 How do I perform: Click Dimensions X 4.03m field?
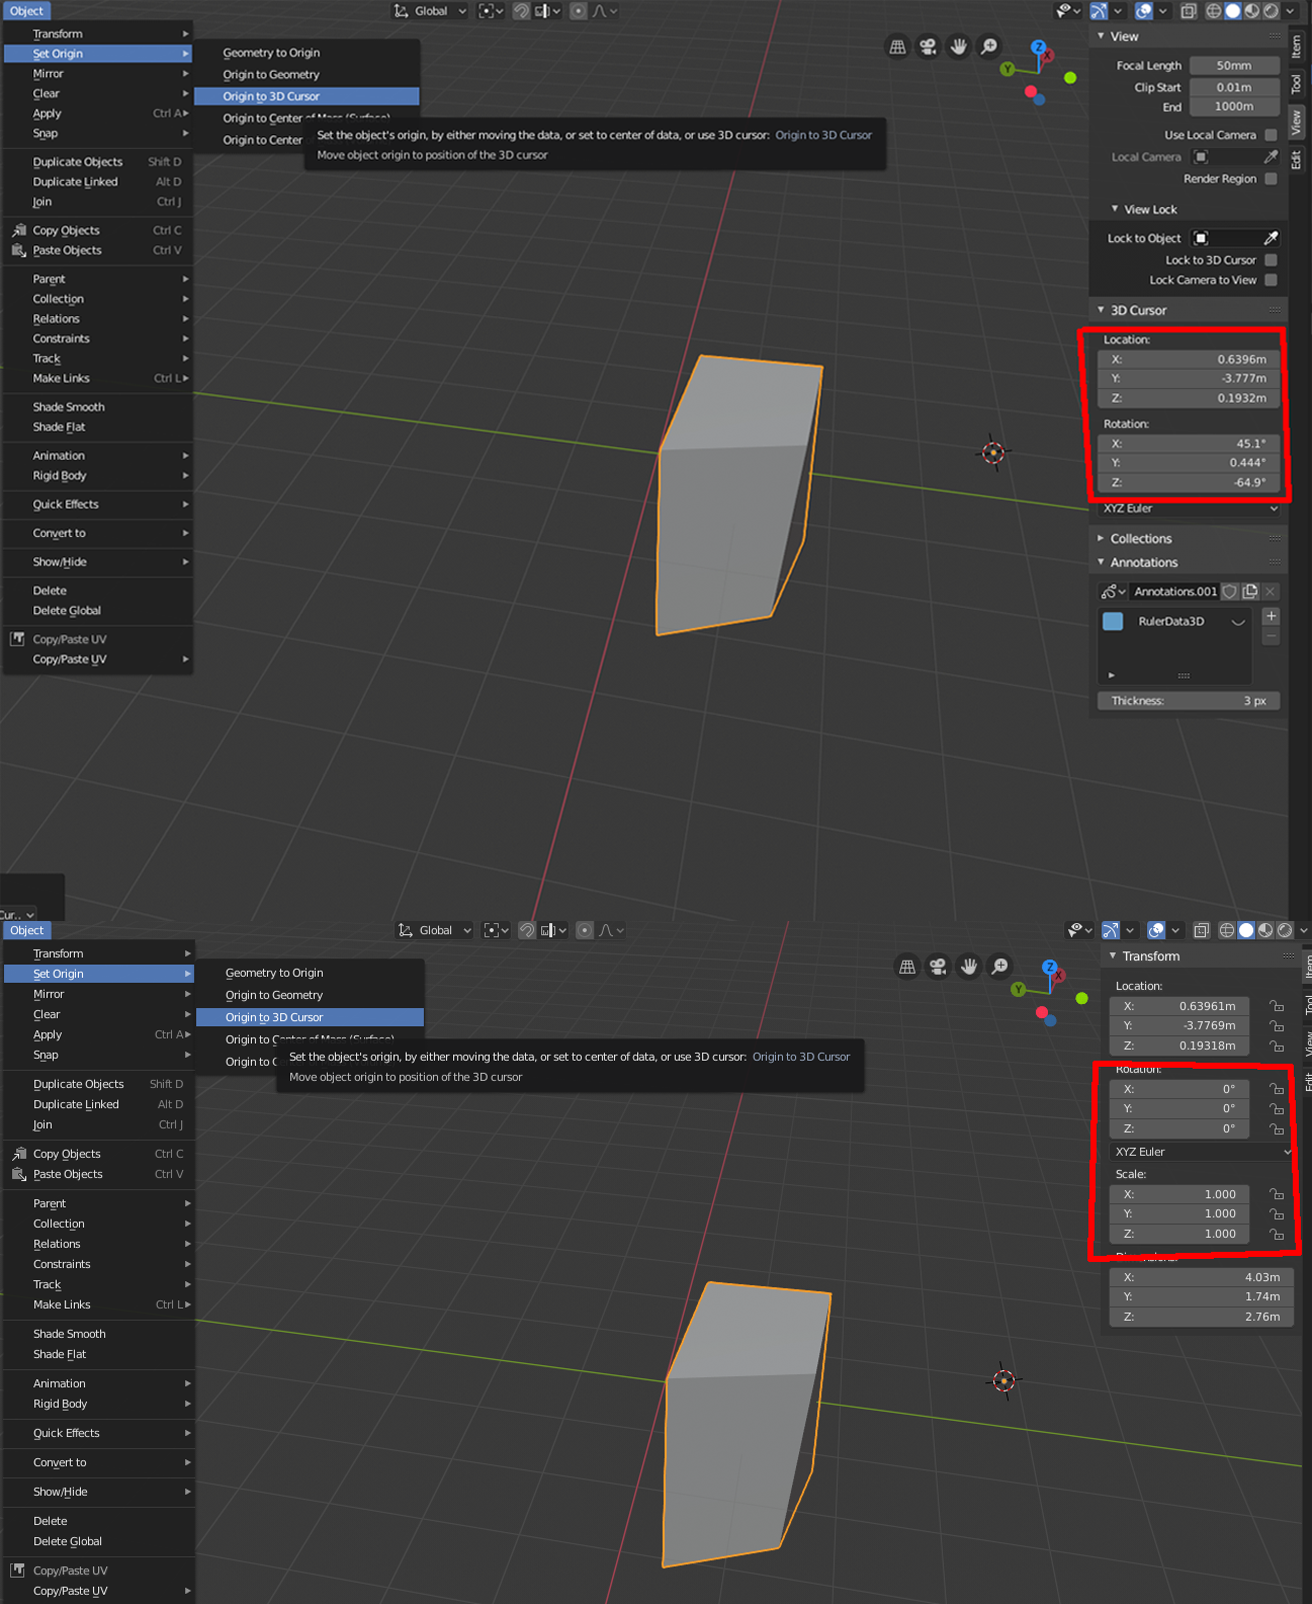[x=1201, y=1277]
